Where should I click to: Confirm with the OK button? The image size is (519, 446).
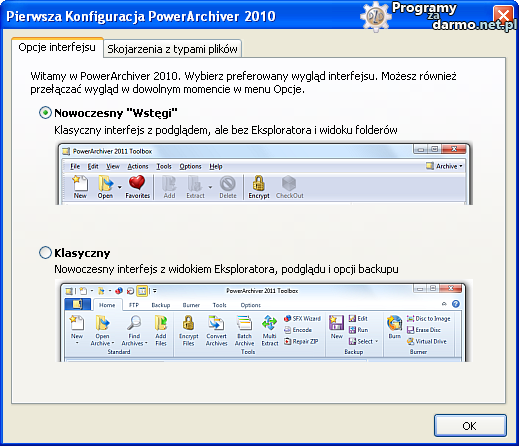[470, 425]
